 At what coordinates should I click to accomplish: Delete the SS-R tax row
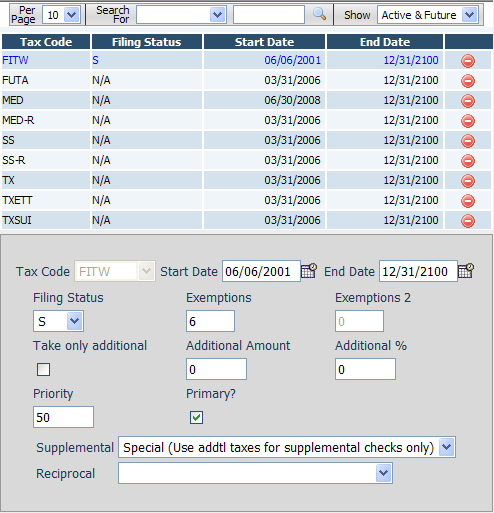[x=468, y=161]
